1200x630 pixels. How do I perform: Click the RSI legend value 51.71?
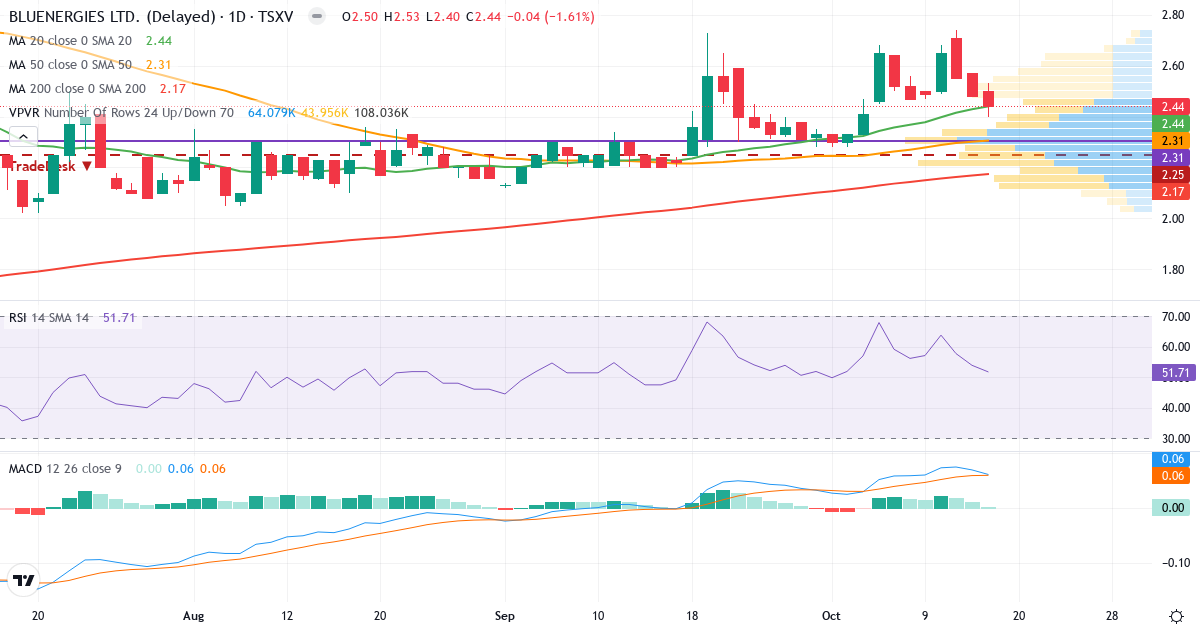click(x=119, y=317)
